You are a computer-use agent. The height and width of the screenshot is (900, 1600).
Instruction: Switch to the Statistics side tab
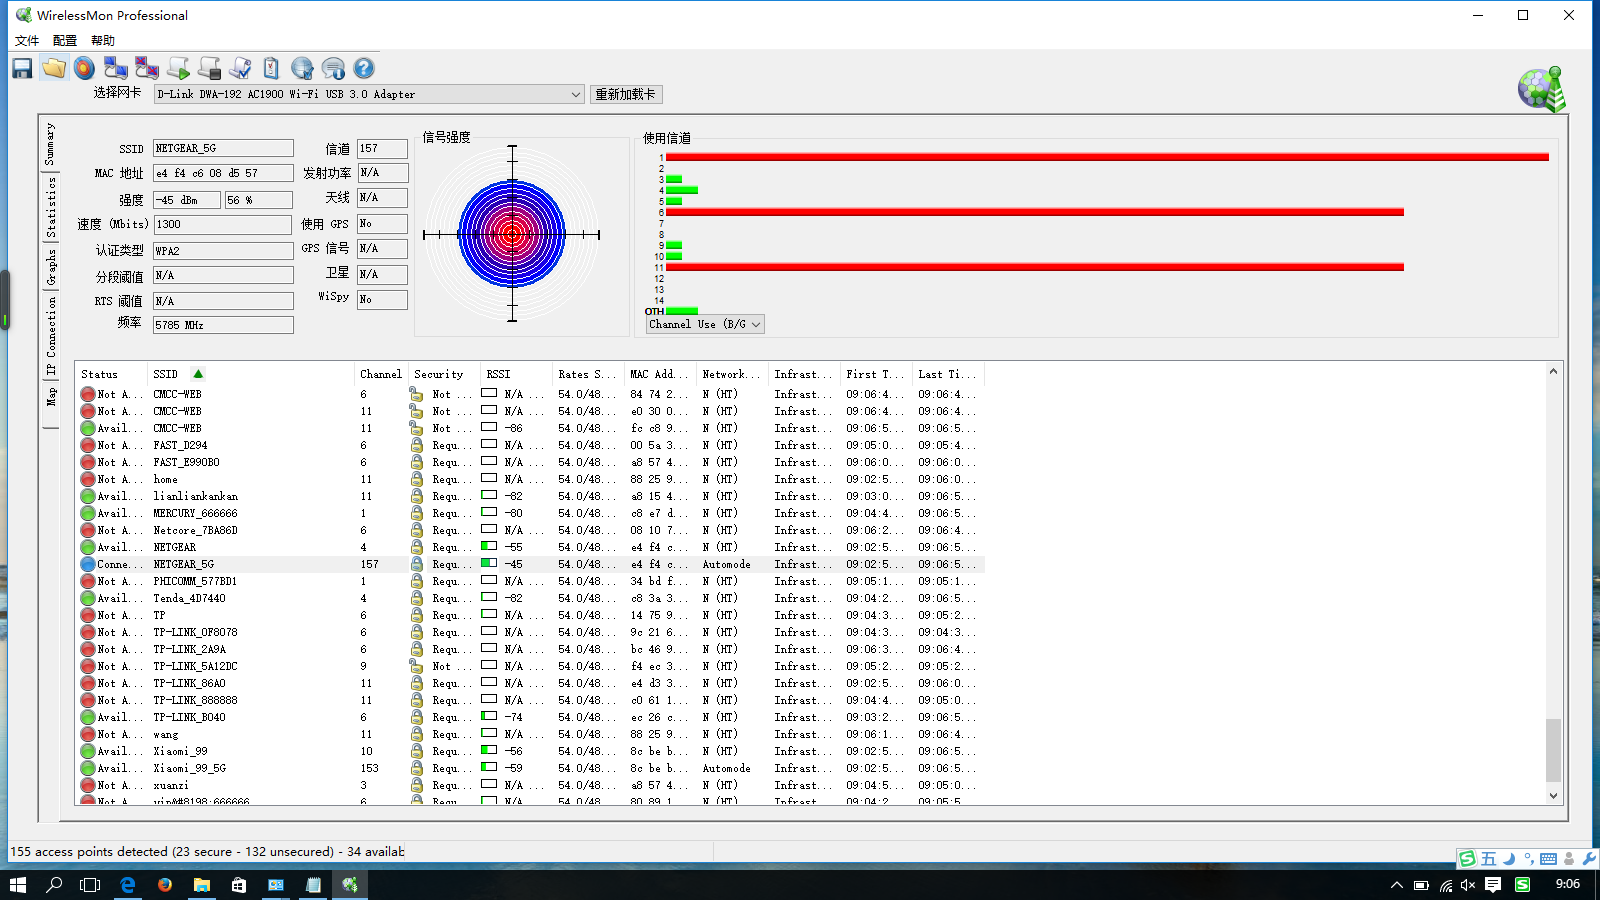point(50,207)
